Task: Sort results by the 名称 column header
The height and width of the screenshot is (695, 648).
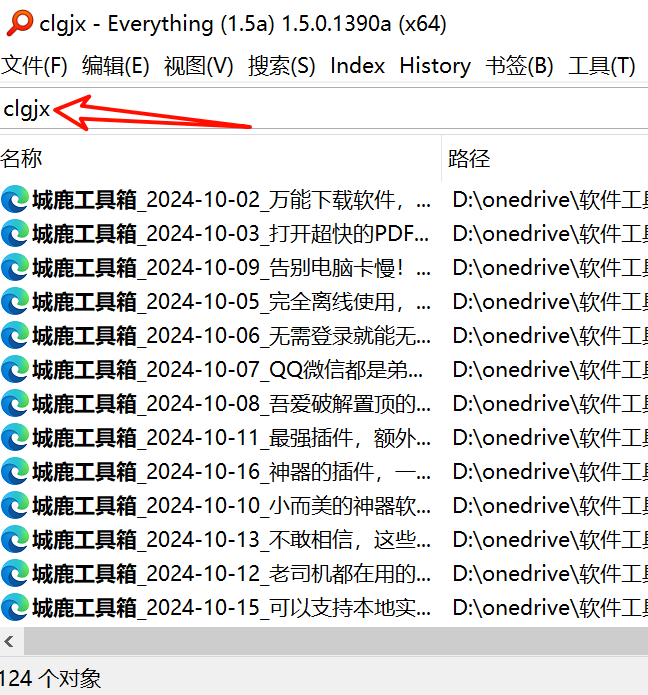Action: [220, 158]
